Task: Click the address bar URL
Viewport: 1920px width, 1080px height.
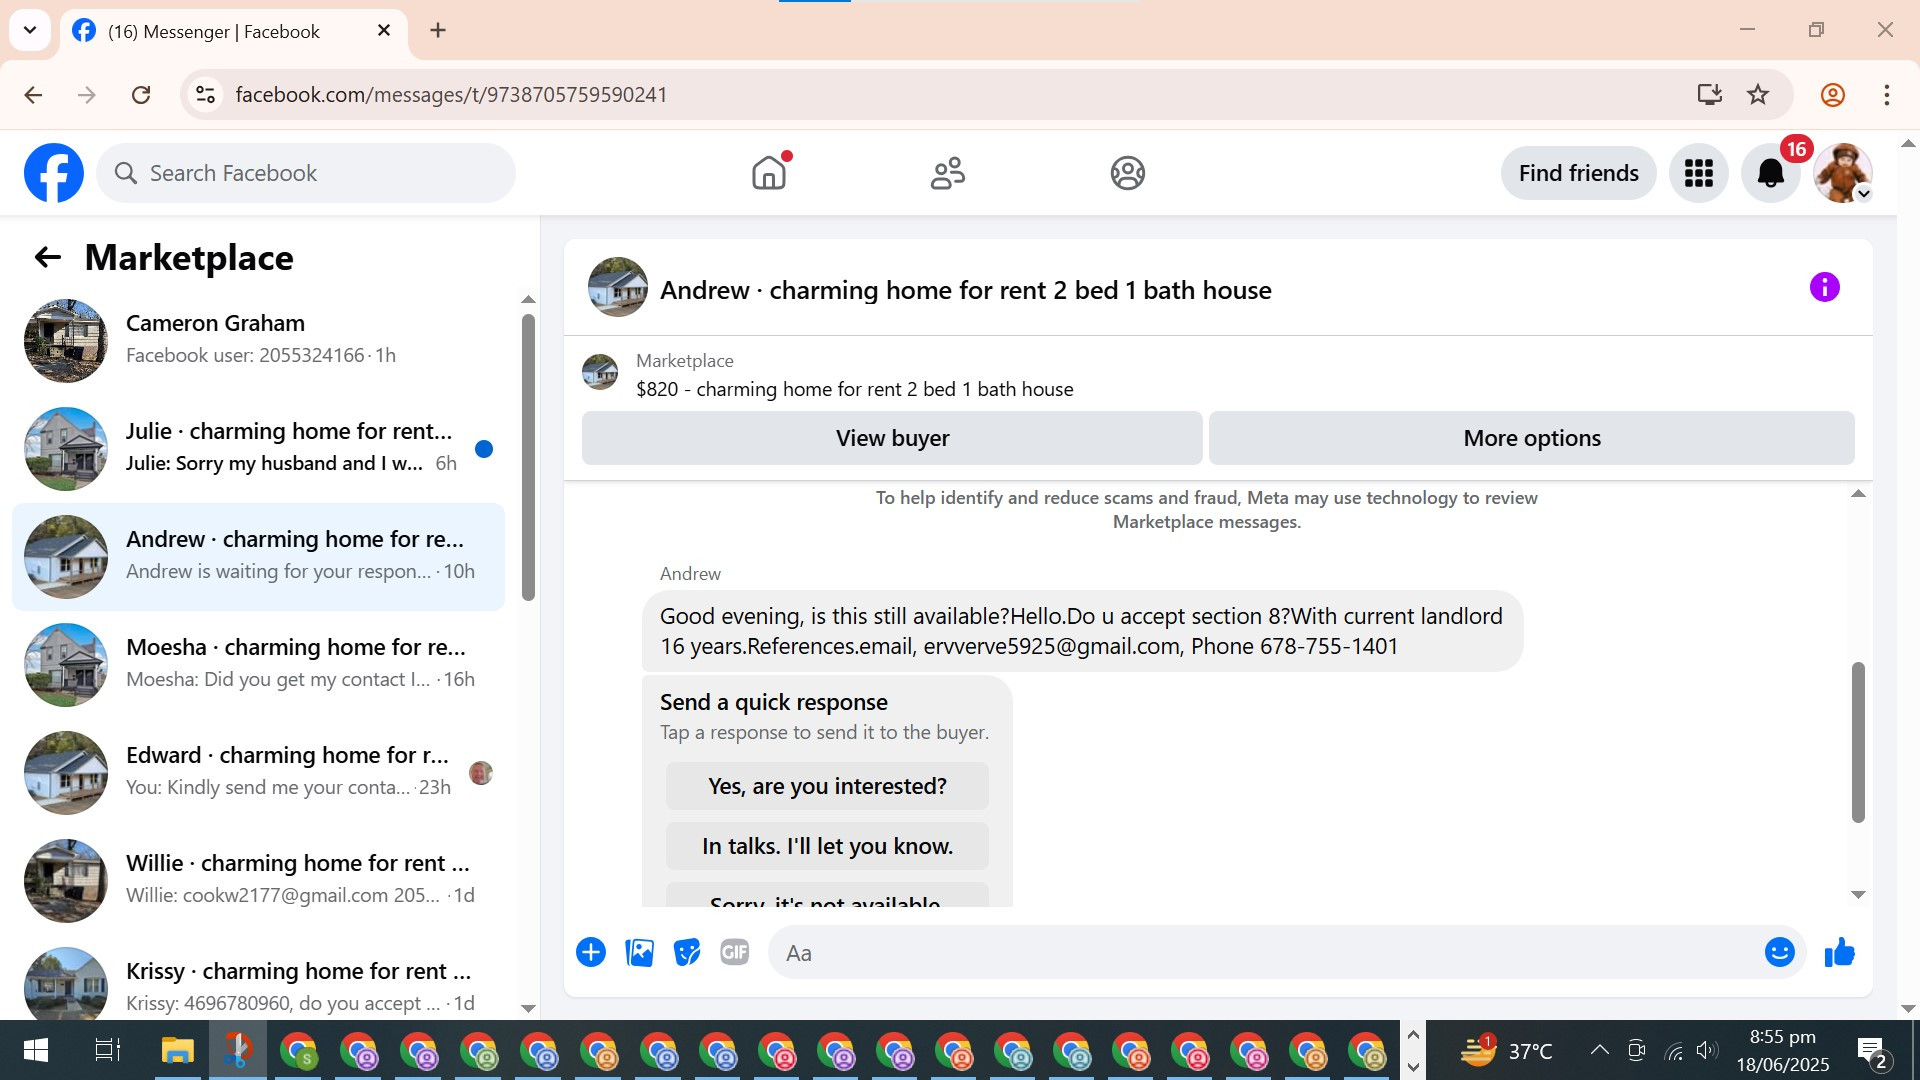Action: (451, 95)
